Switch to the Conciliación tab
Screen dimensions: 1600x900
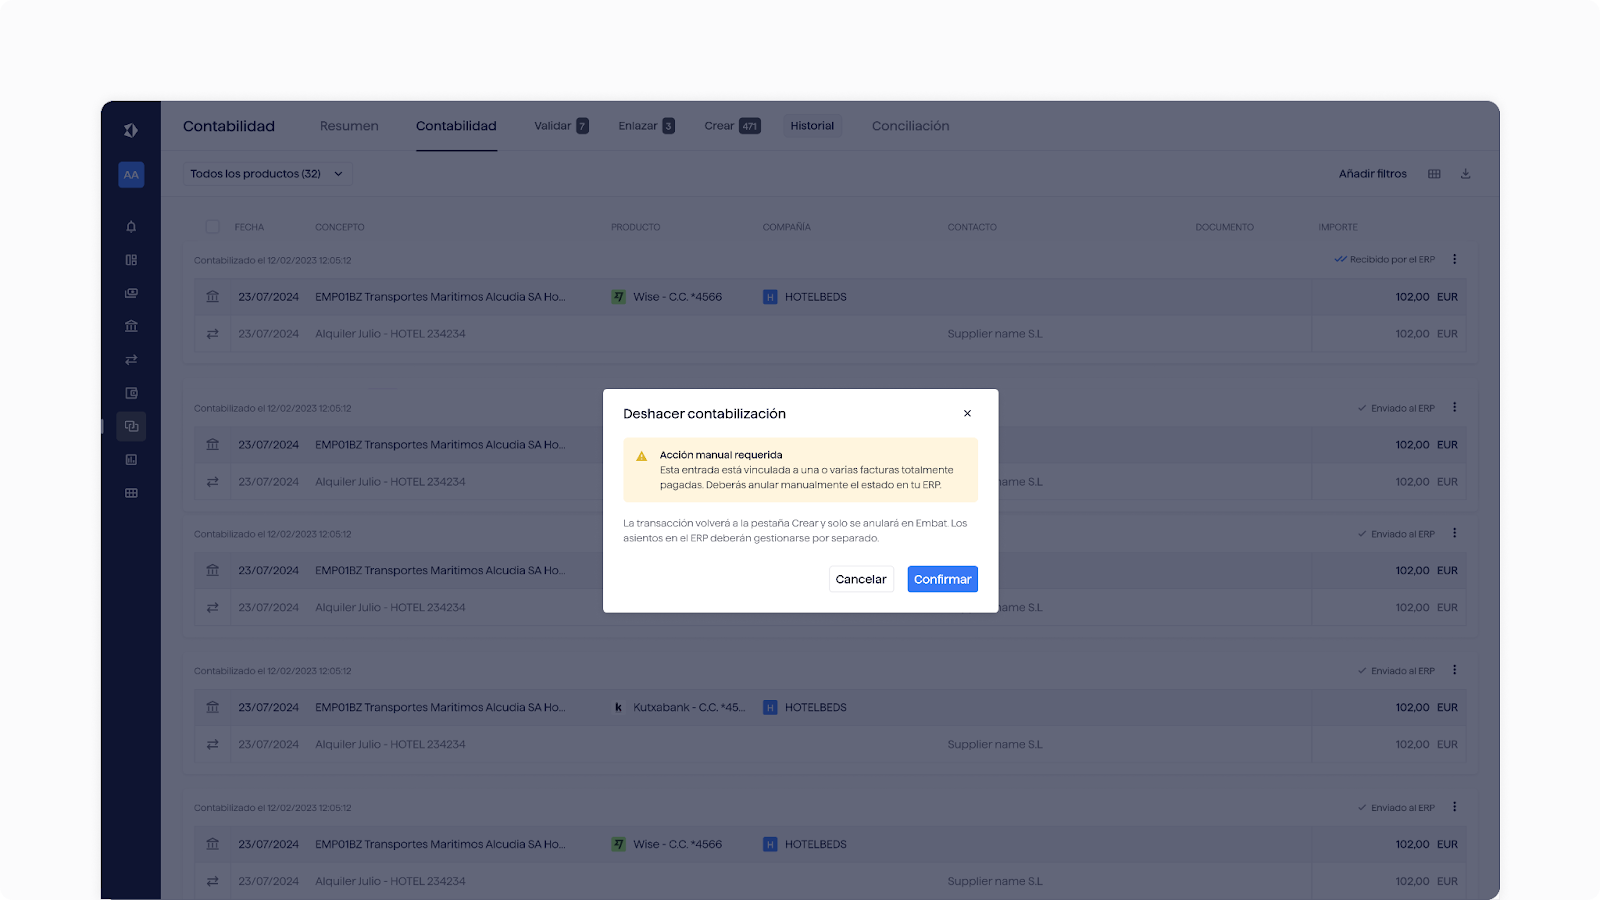point(910,126)
